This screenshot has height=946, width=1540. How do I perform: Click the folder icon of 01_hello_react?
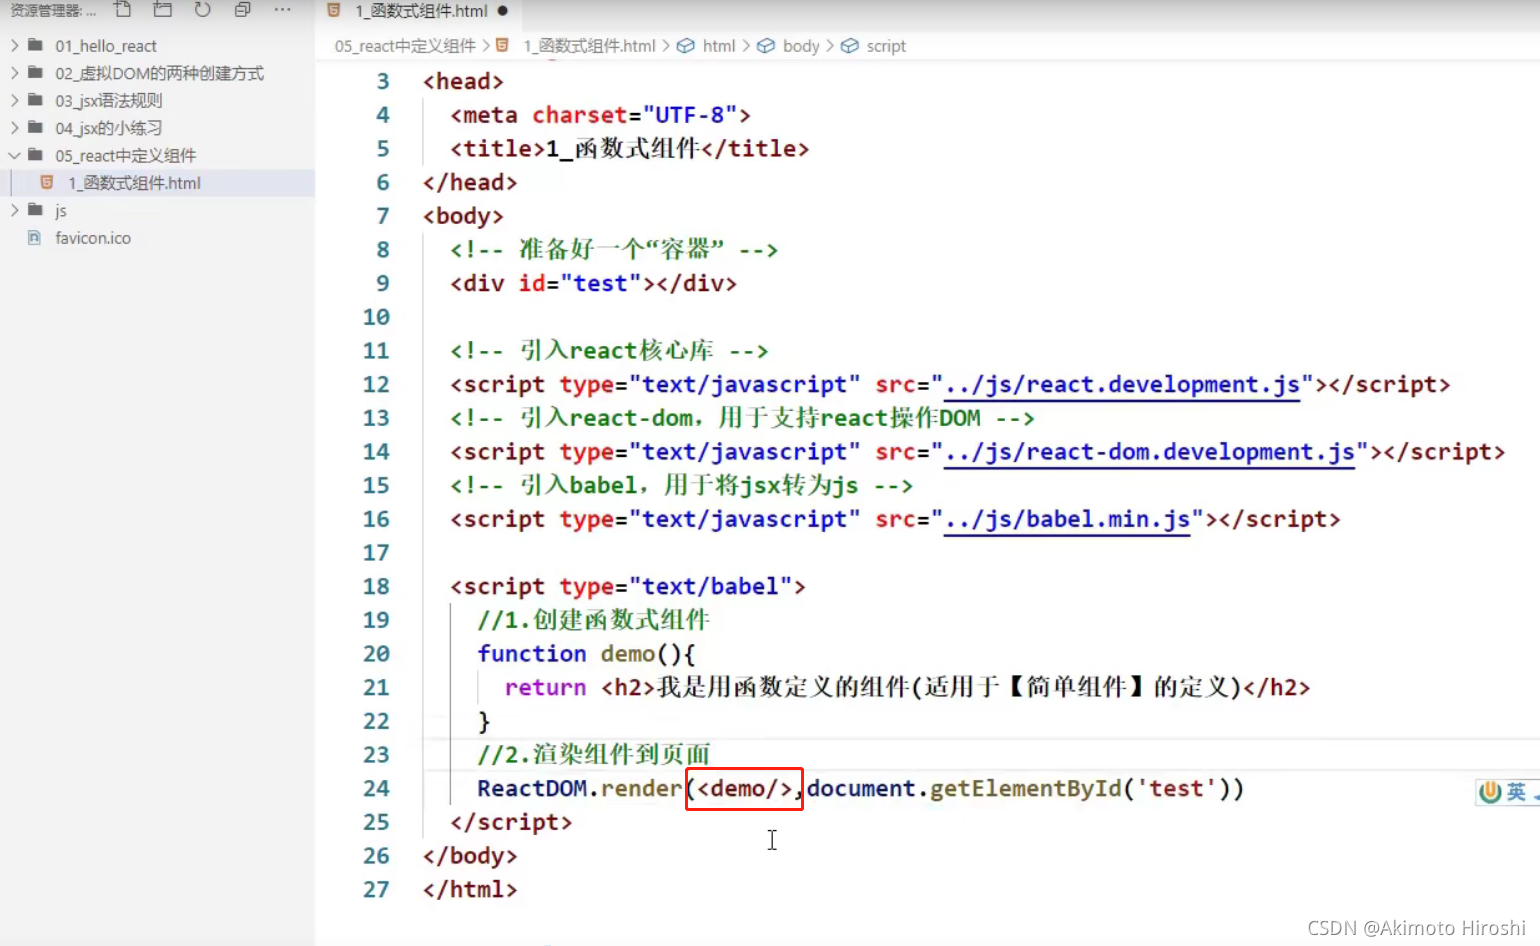(x=36, y=45)
